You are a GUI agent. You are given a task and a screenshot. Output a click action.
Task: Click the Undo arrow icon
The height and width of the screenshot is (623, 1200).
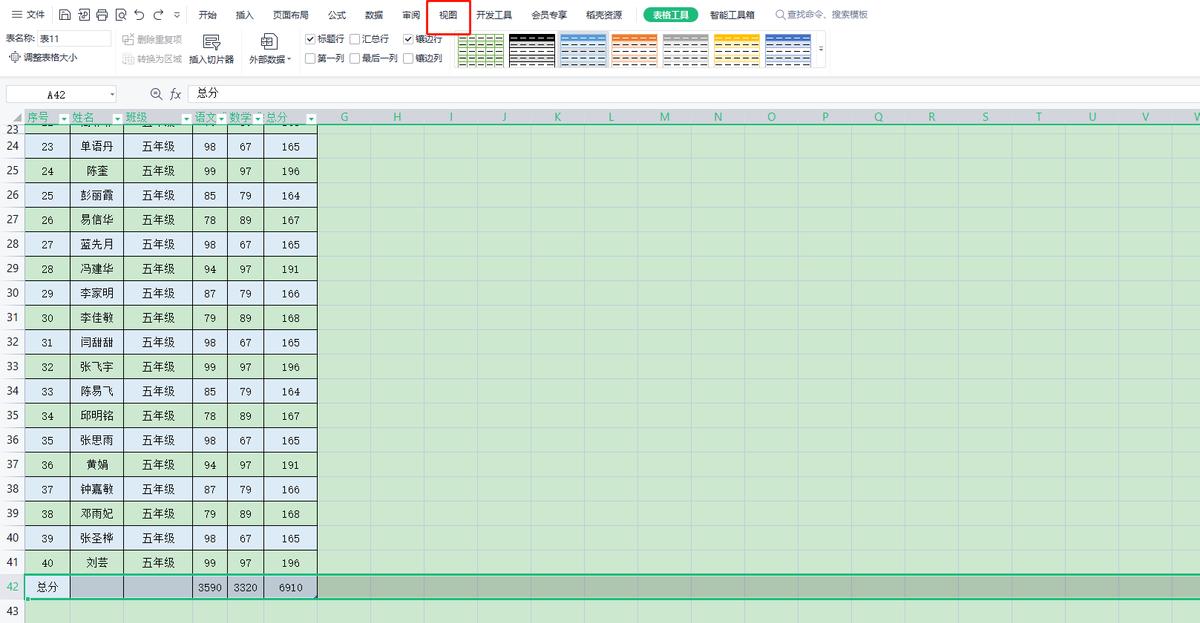[138, 14]
